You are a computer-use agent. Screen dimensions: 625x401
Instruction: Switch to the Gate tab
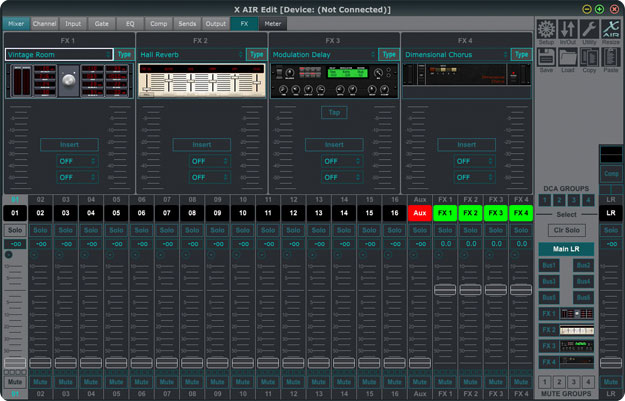(x=101, y=24)
